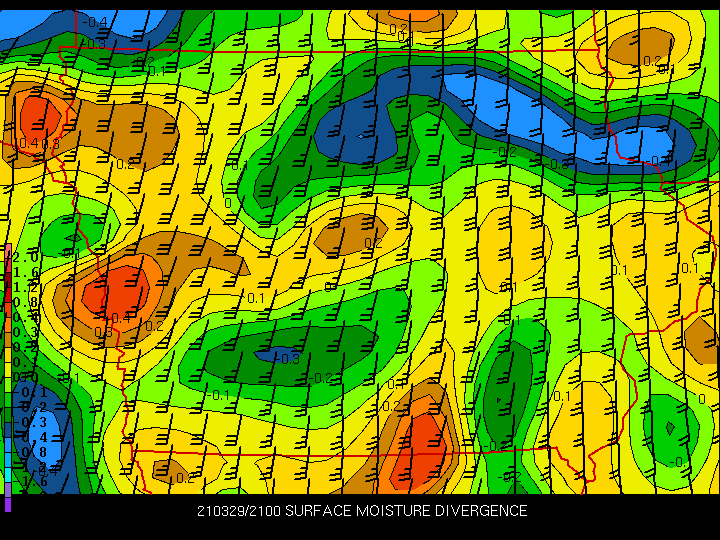This screenshot has height=540, width=720.
Task: Click the legend's "2.0" scale label
Action: (26, 258)
